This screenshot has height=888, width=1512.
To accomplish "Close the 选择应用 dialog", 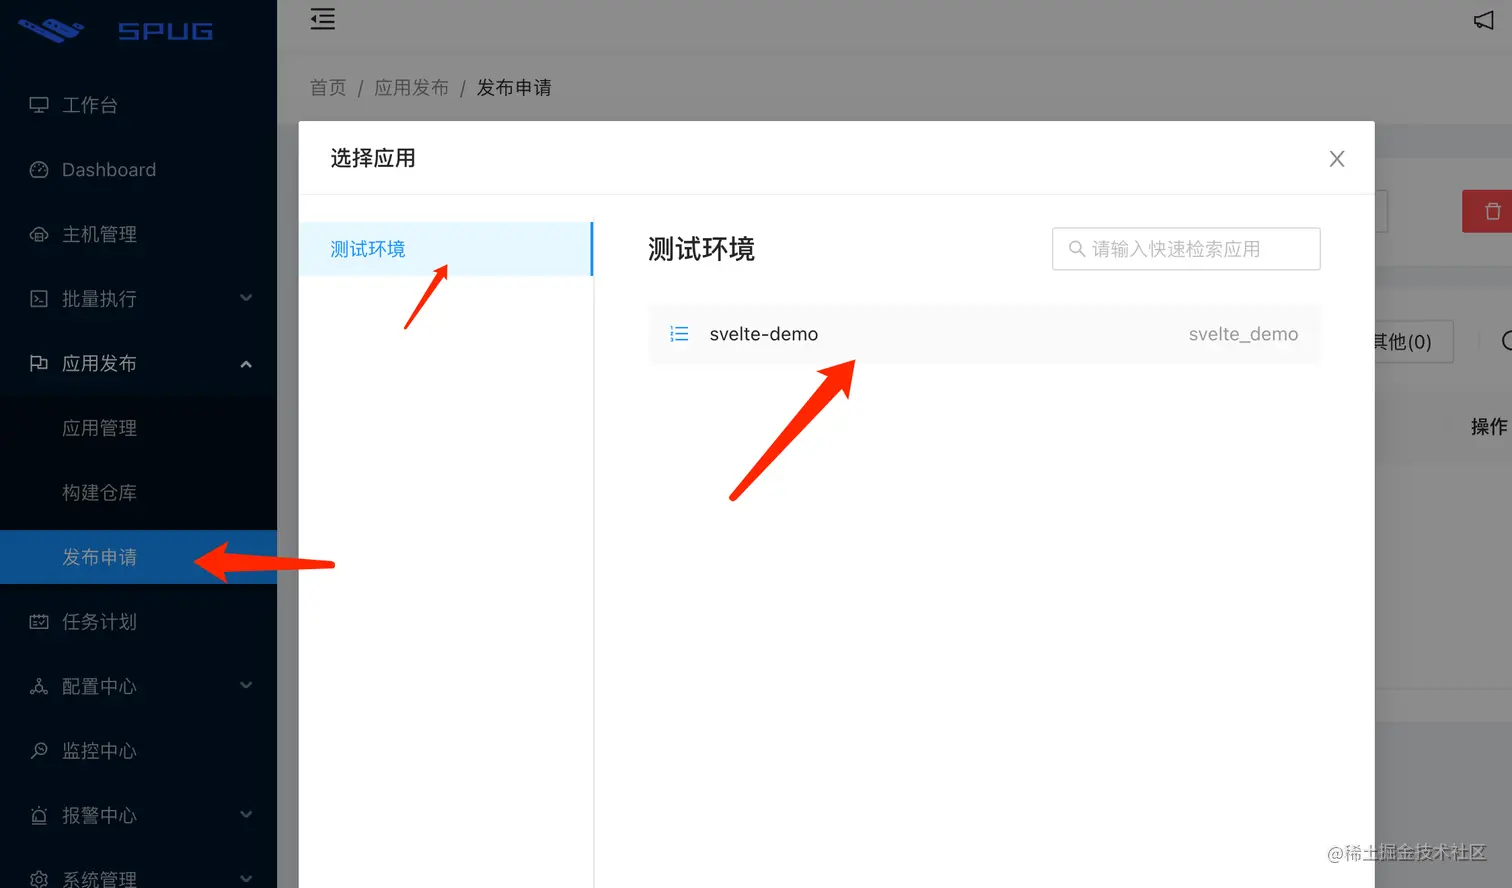I will click(1337, 158).
